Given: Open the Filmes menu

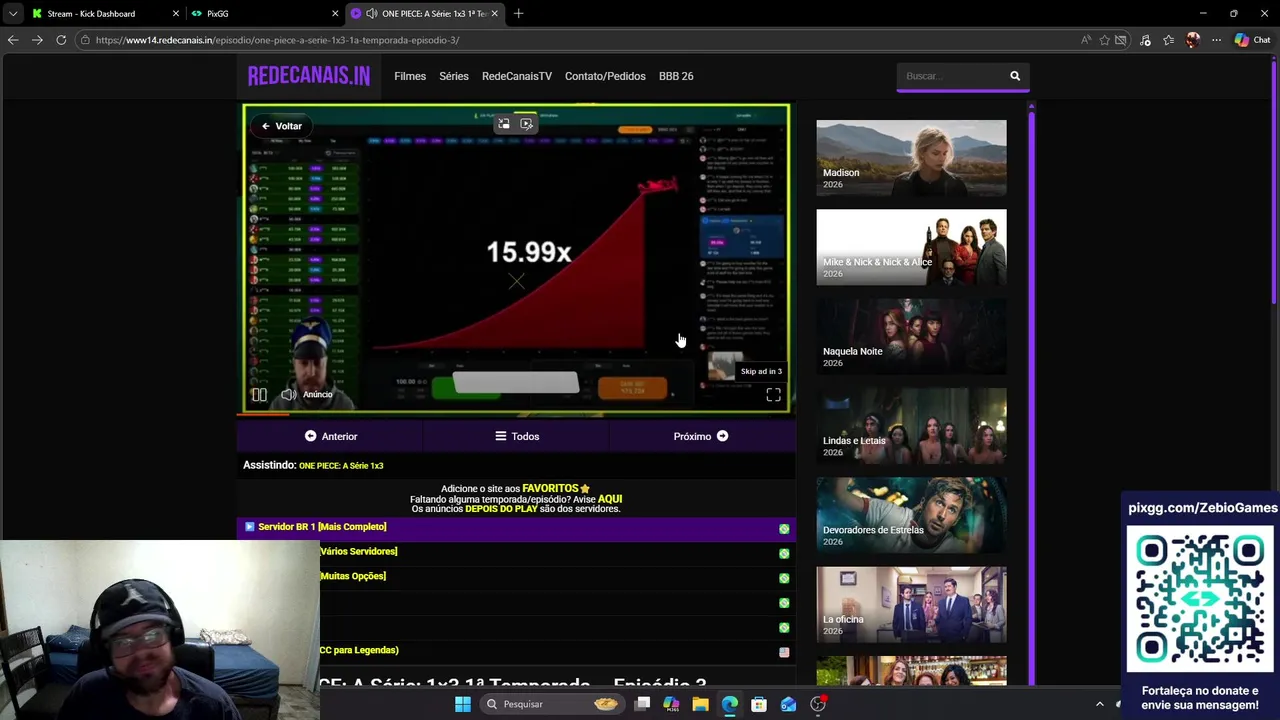Looking at the screenshot, I should click(410, 76).
